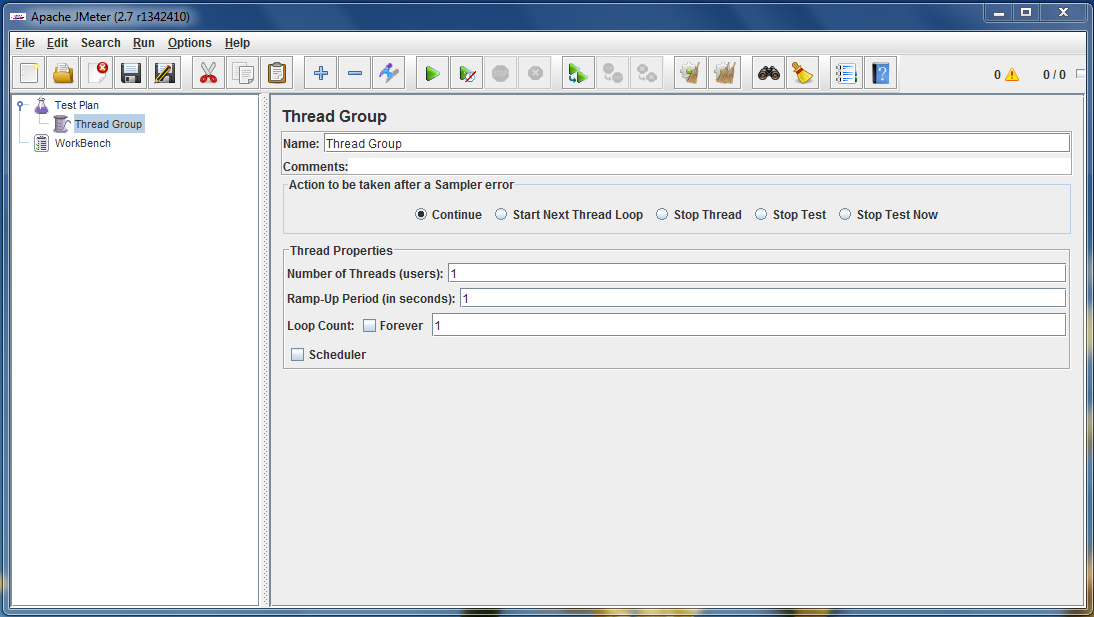
Task: Select Test Plan in the tree
Action: coord(77,105)
